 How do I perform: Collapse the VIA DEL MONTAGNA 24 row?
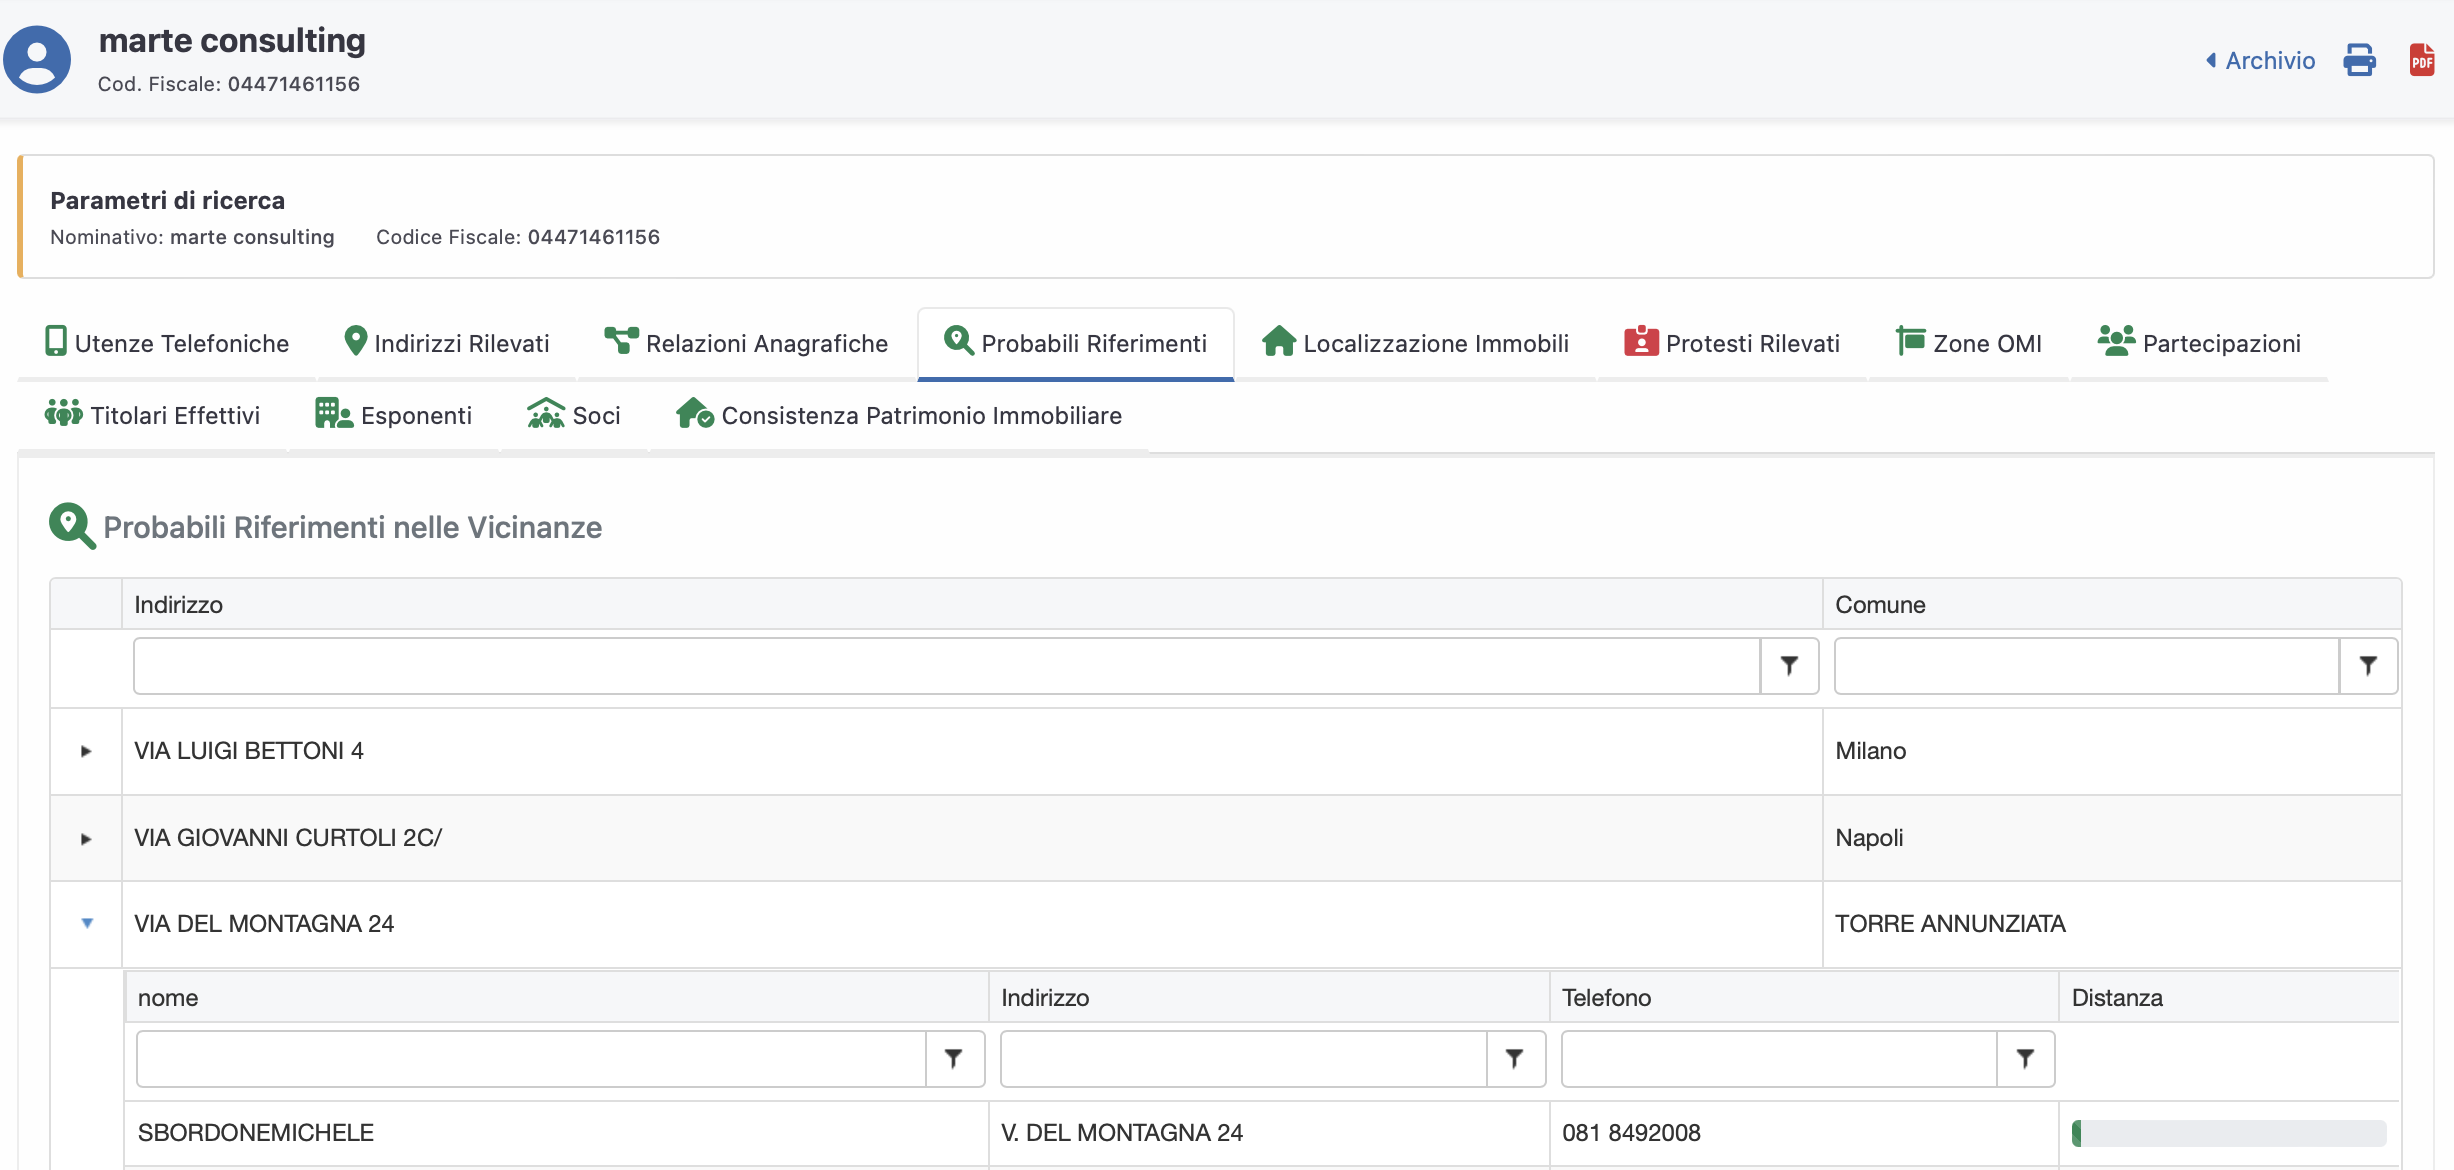(87, 924)
